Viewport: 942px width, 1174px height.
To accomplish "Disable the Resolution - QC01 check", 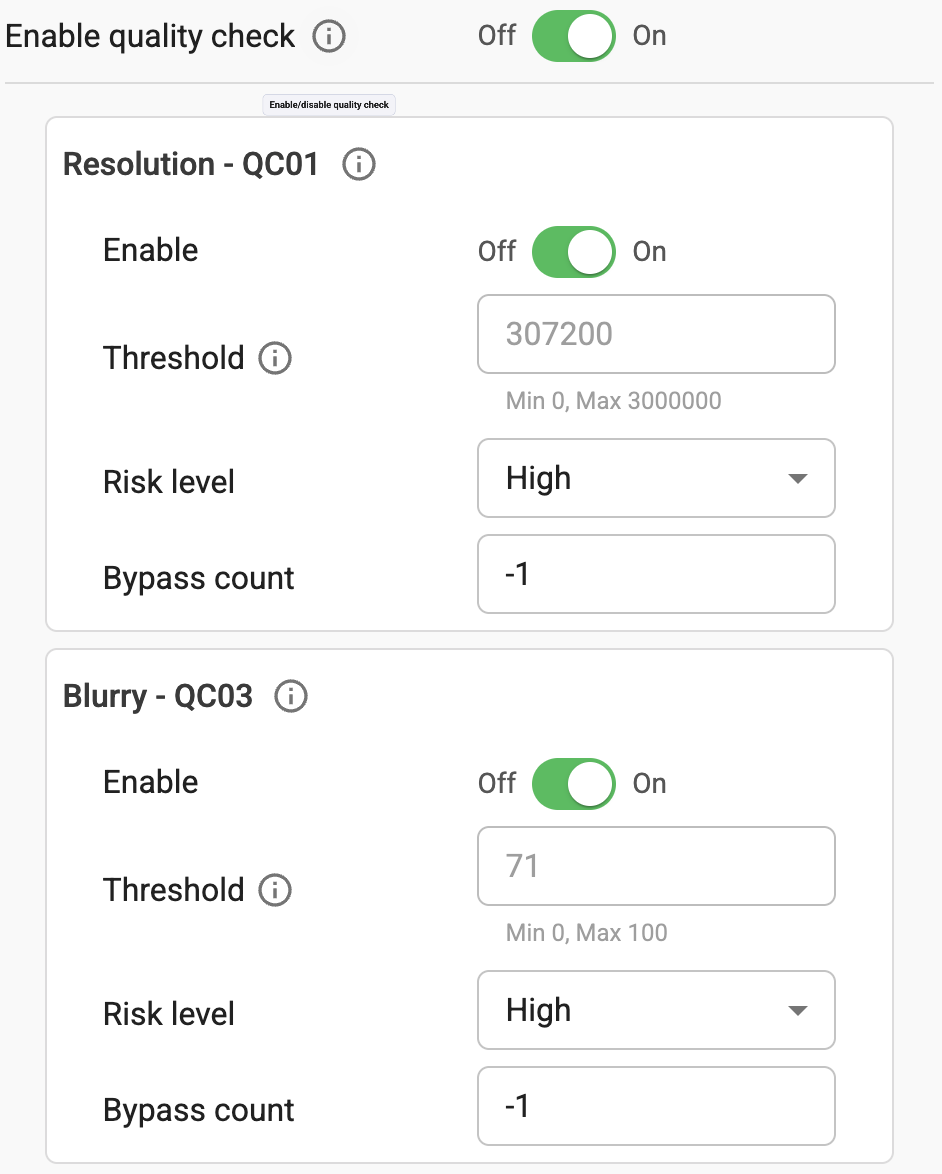I will [573, 251].
